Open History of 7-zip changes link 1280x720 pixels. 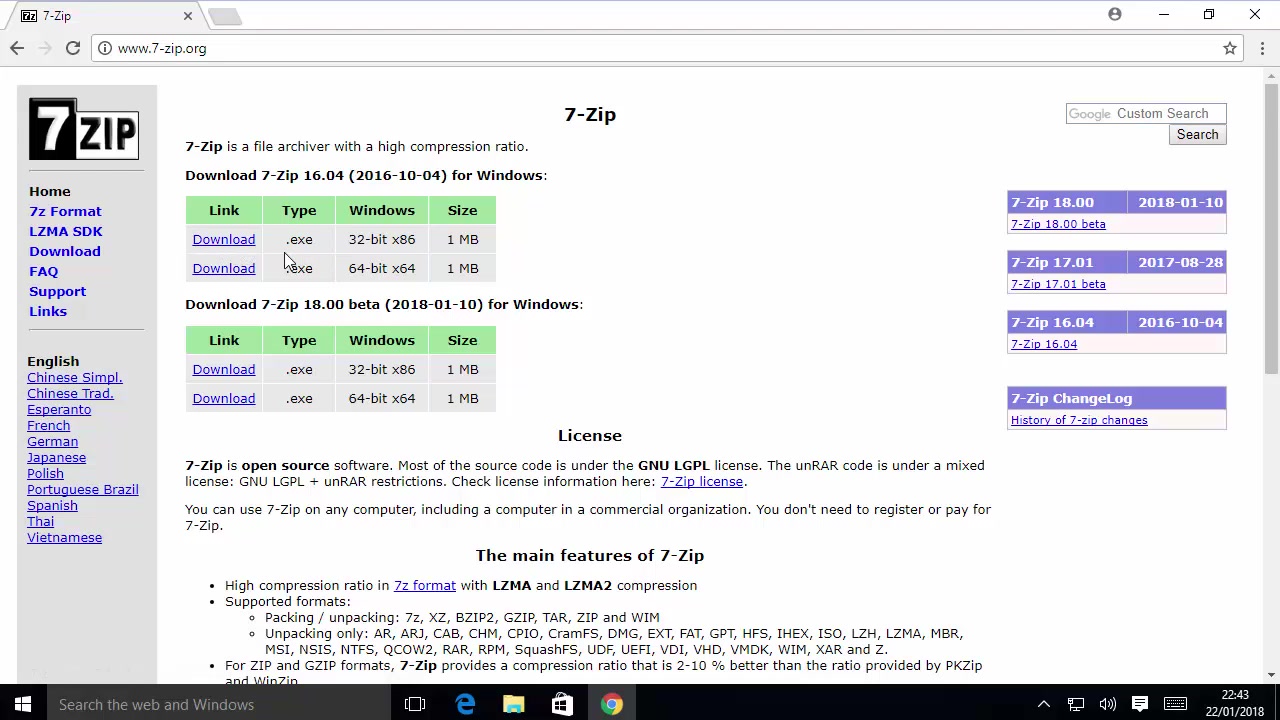click(1079, 420)
